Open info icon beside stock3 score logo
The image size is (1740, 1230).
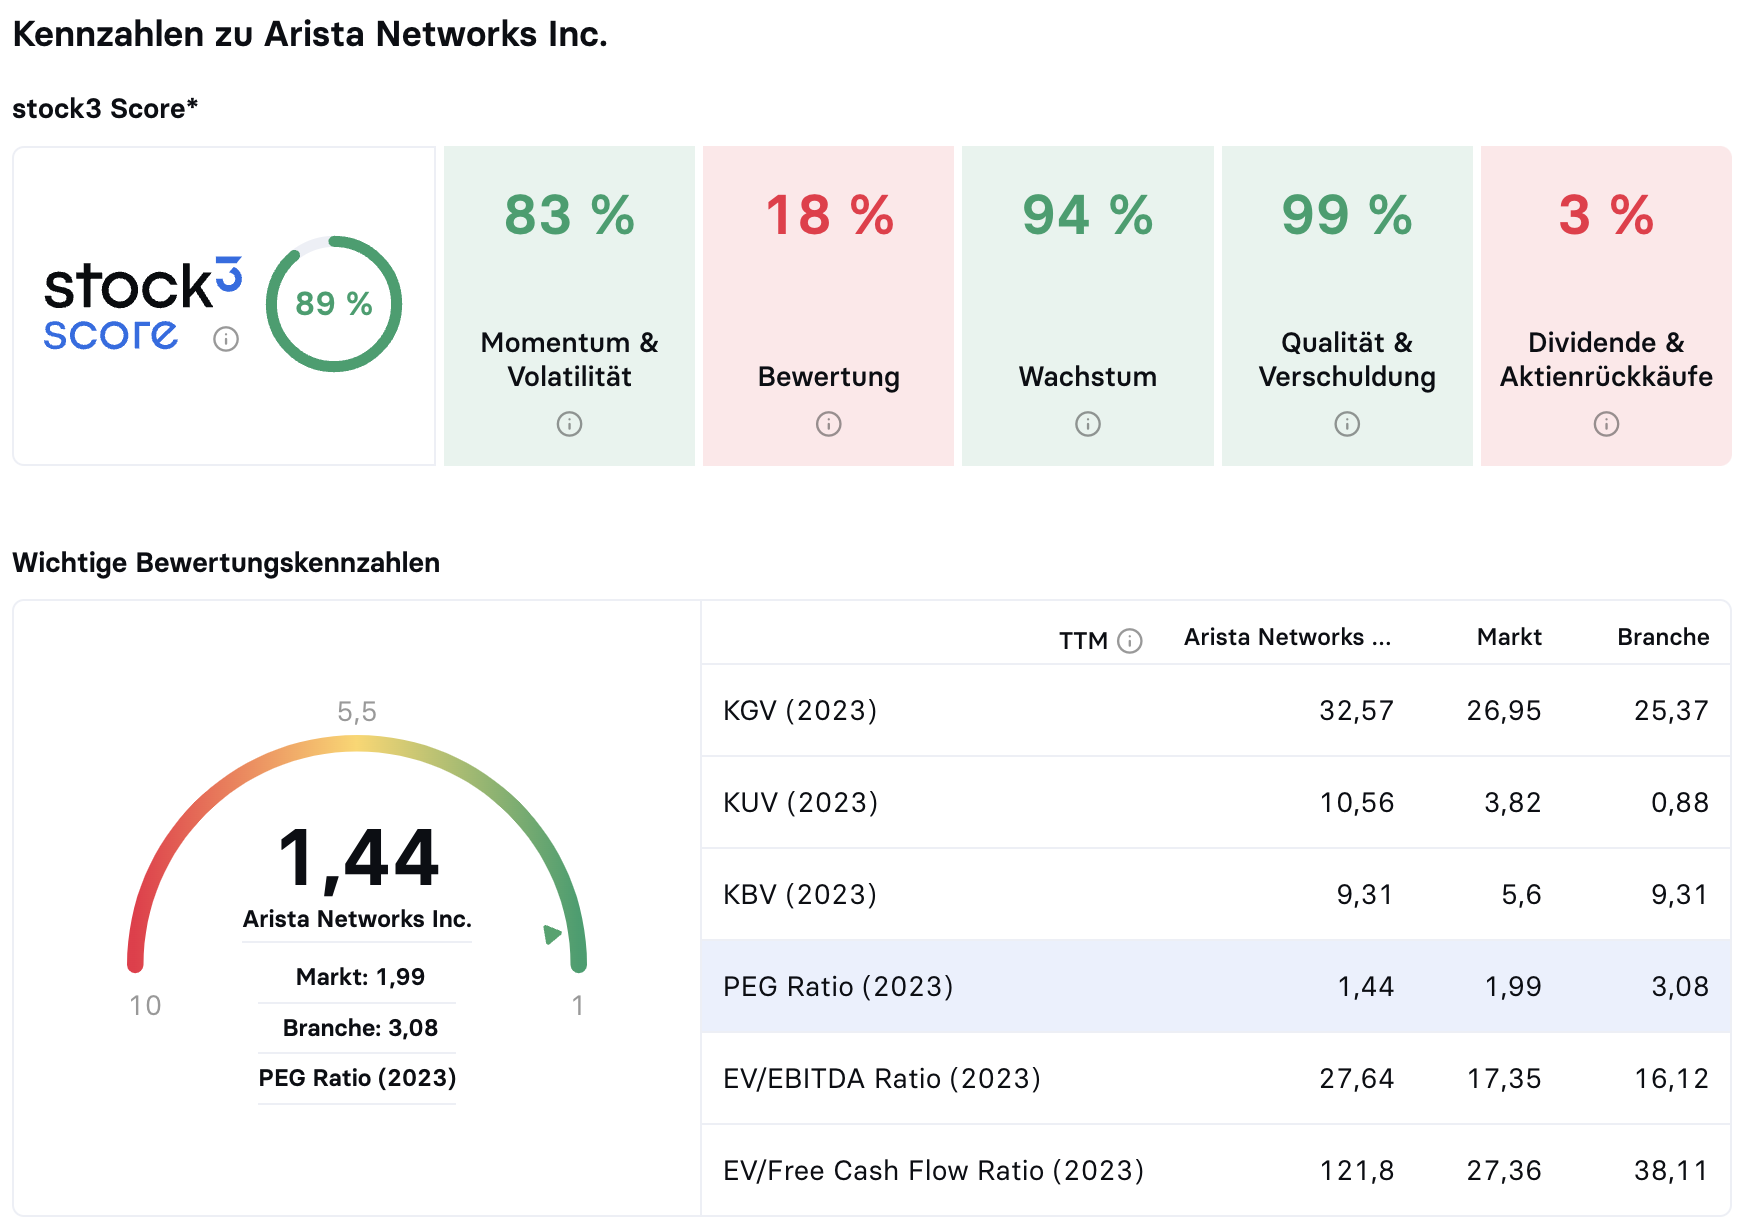226,339
